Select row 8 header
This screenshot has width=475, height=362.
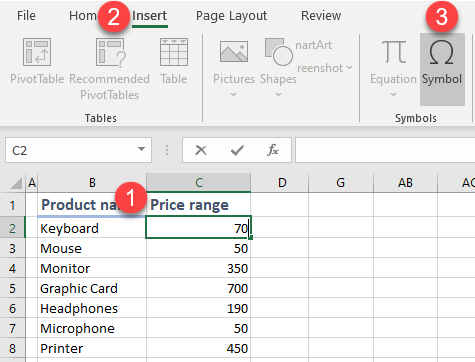(x=12, y=349)
